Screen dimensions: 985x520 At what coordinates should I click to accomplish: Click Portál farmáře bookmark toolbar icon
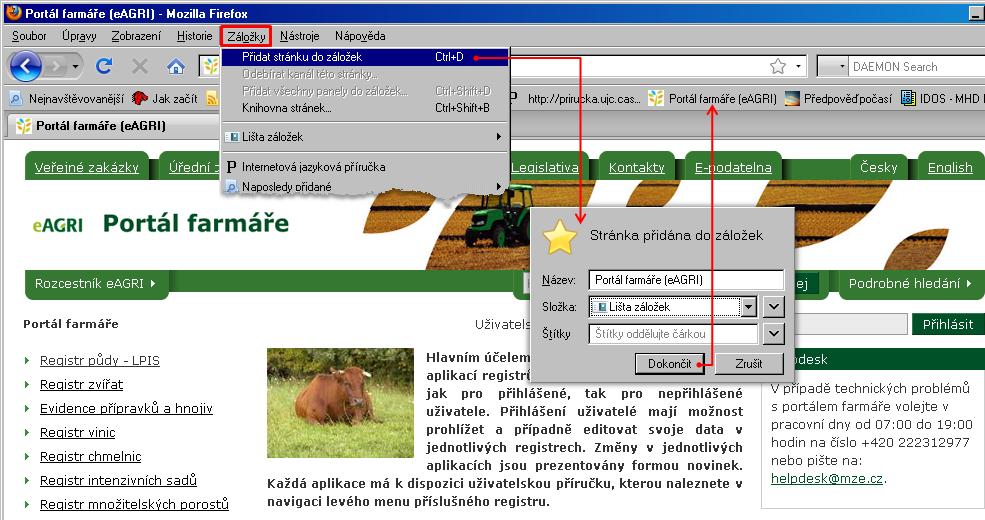point(656,99)
